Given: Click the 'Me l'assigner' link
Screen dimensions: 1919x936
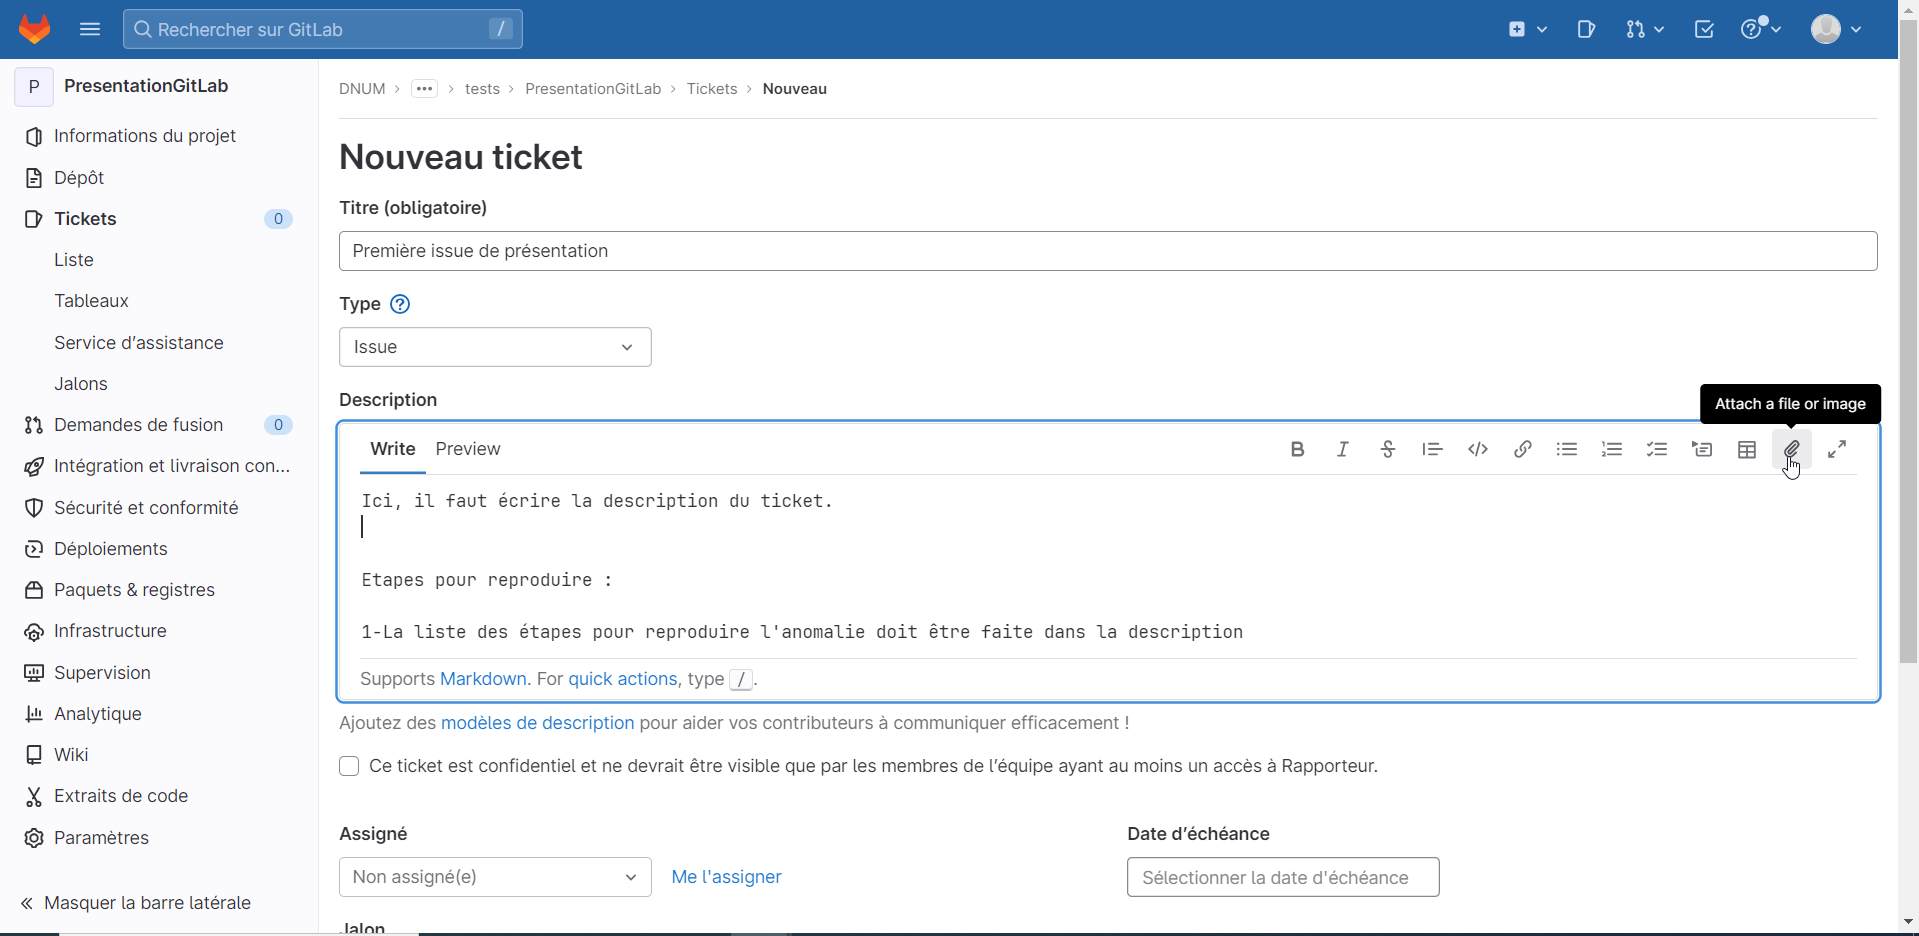Looking at the screenshot, I should coord(726,877).
